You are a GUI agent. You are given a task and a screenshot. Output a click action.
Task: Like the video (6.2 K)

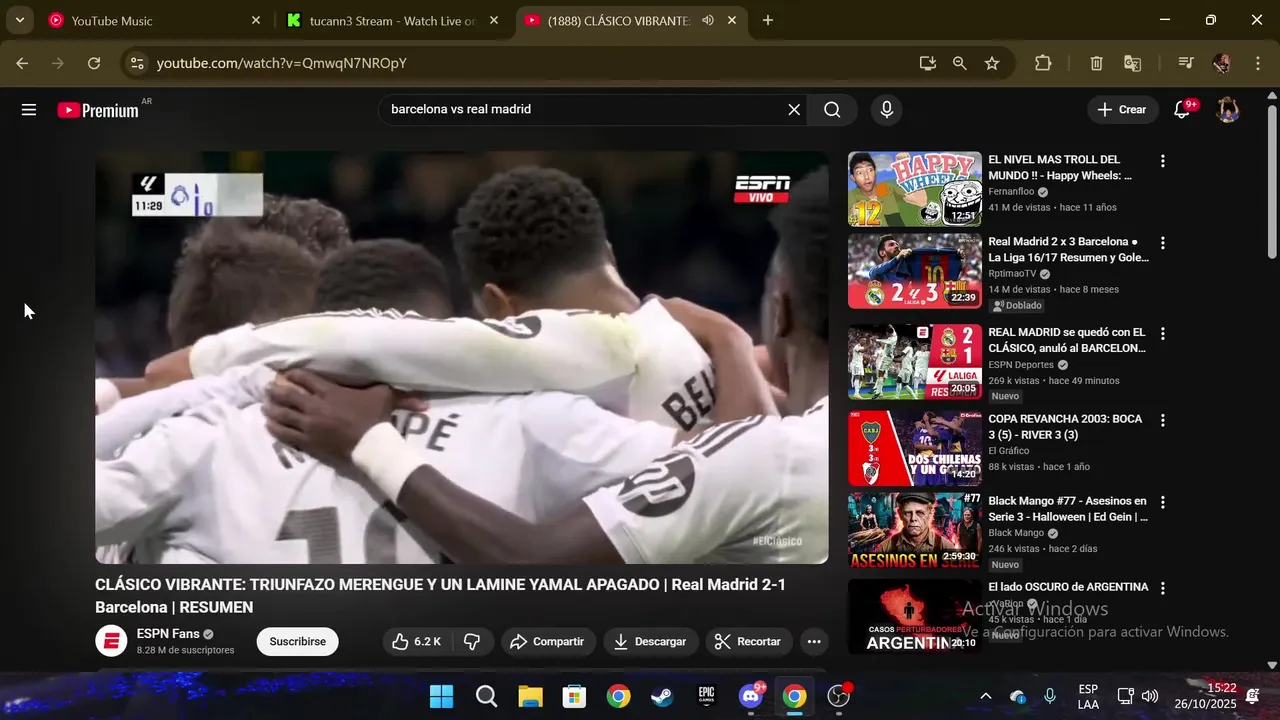click(416, 642)
